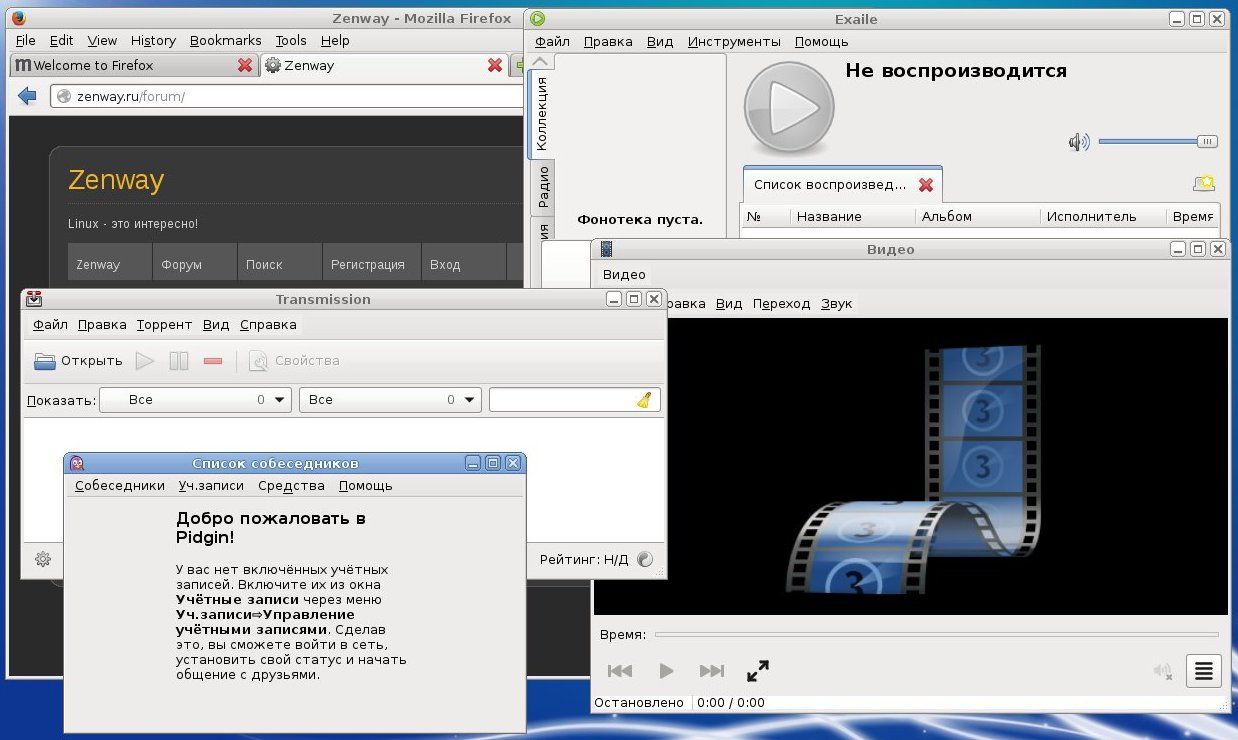Viewport: 1238px width, 740px height.
Task: Open the Bookmarks menu in Firefox
Action: (x=225, y=40)
